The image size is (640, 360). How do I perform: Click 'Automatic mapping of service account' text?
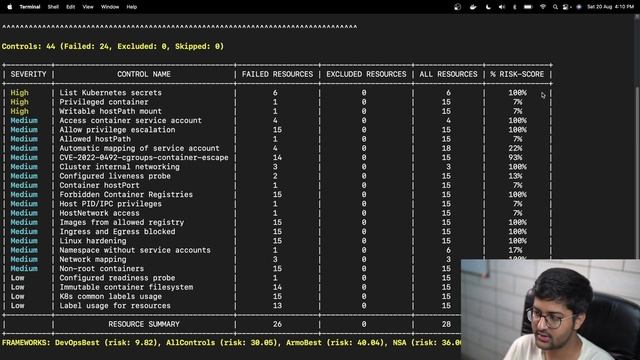coord(140,149)
